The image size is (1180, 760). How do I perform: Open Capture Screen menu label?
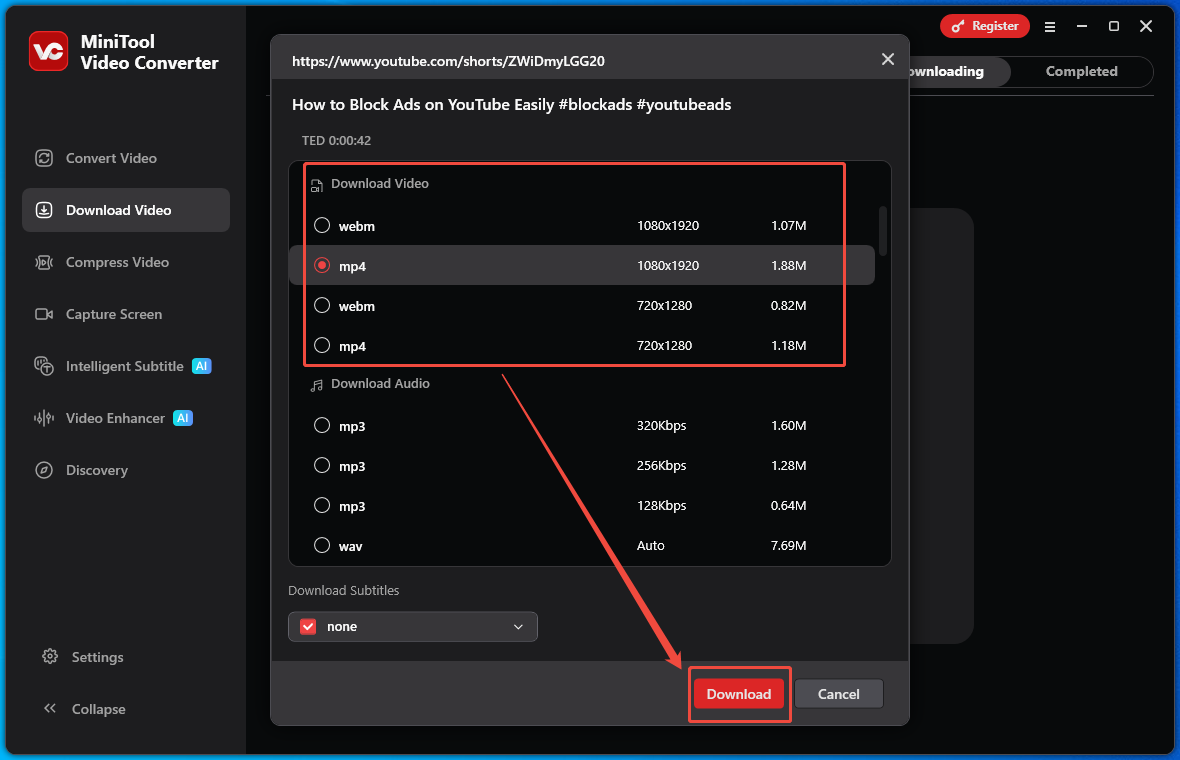tap(114, 314)
